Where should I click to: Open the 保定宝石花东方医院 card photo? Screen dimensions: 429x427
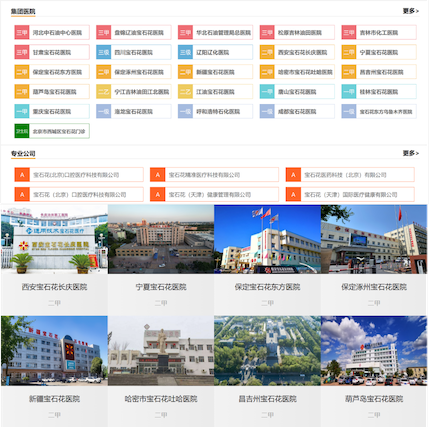[x=267, y=239]
